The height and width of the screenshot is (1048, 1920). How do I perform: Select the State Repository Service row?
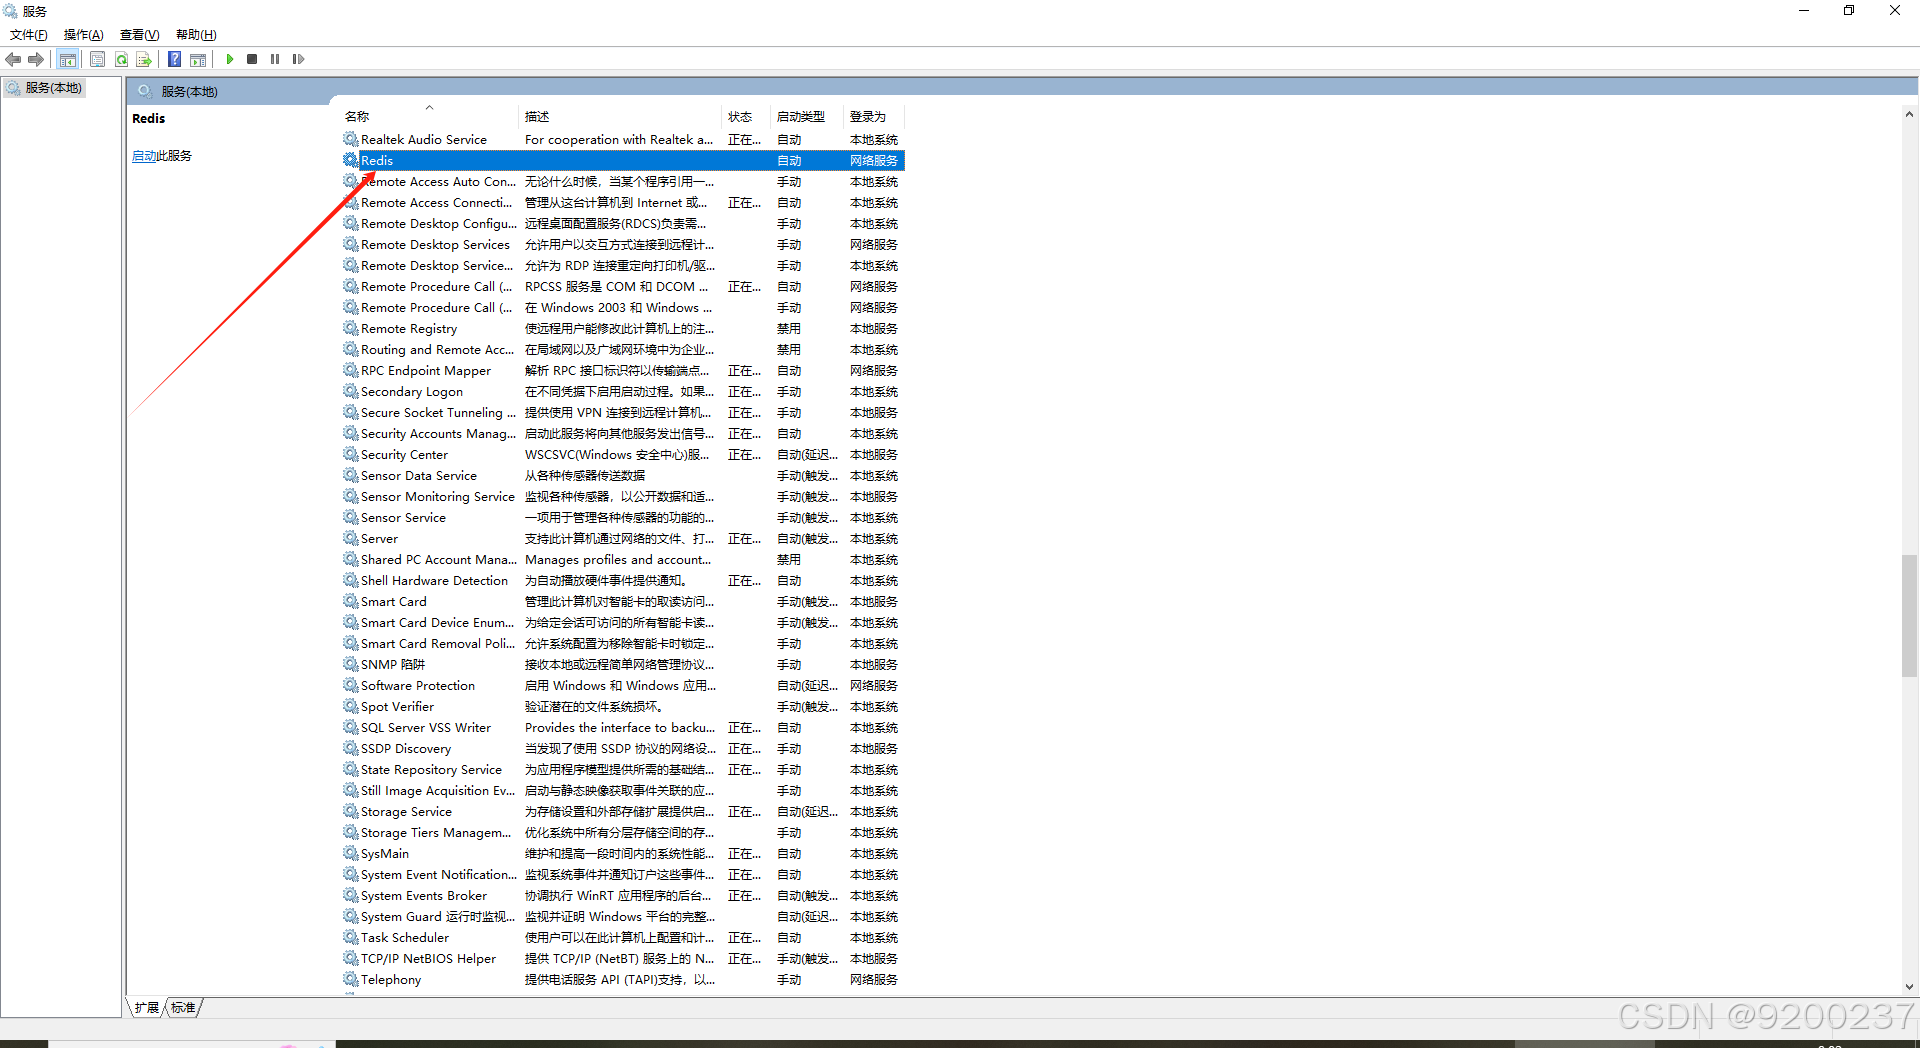pyautogui.click(x=622, y=769)
